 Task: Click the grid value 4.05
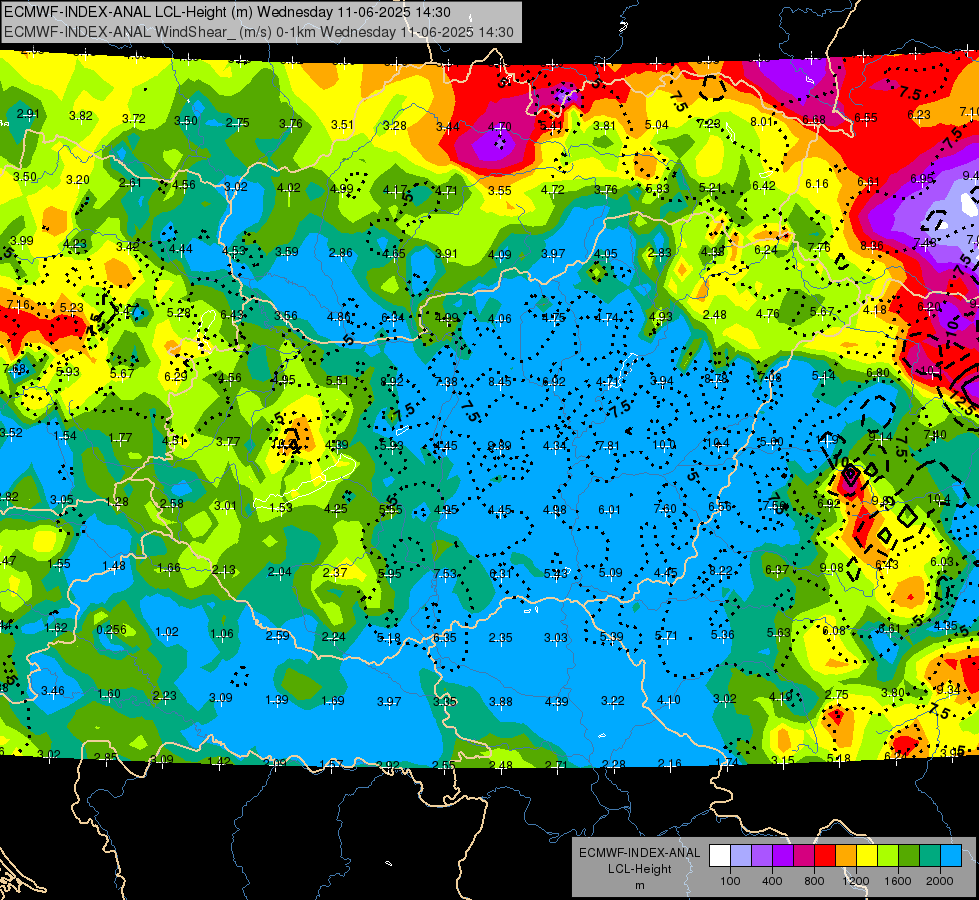(x=606, y=254)
